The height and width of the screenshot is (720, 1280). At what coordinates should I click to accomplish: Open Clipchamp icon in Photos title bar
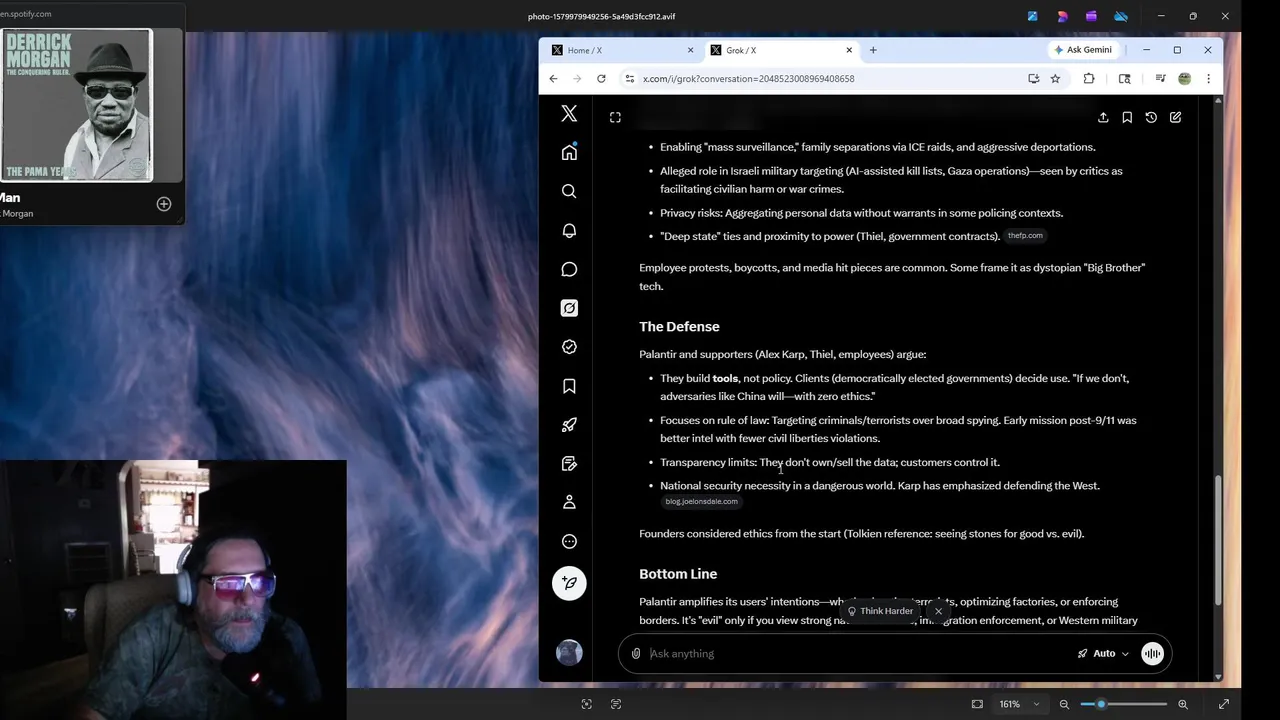click(x=1092, y=16)
